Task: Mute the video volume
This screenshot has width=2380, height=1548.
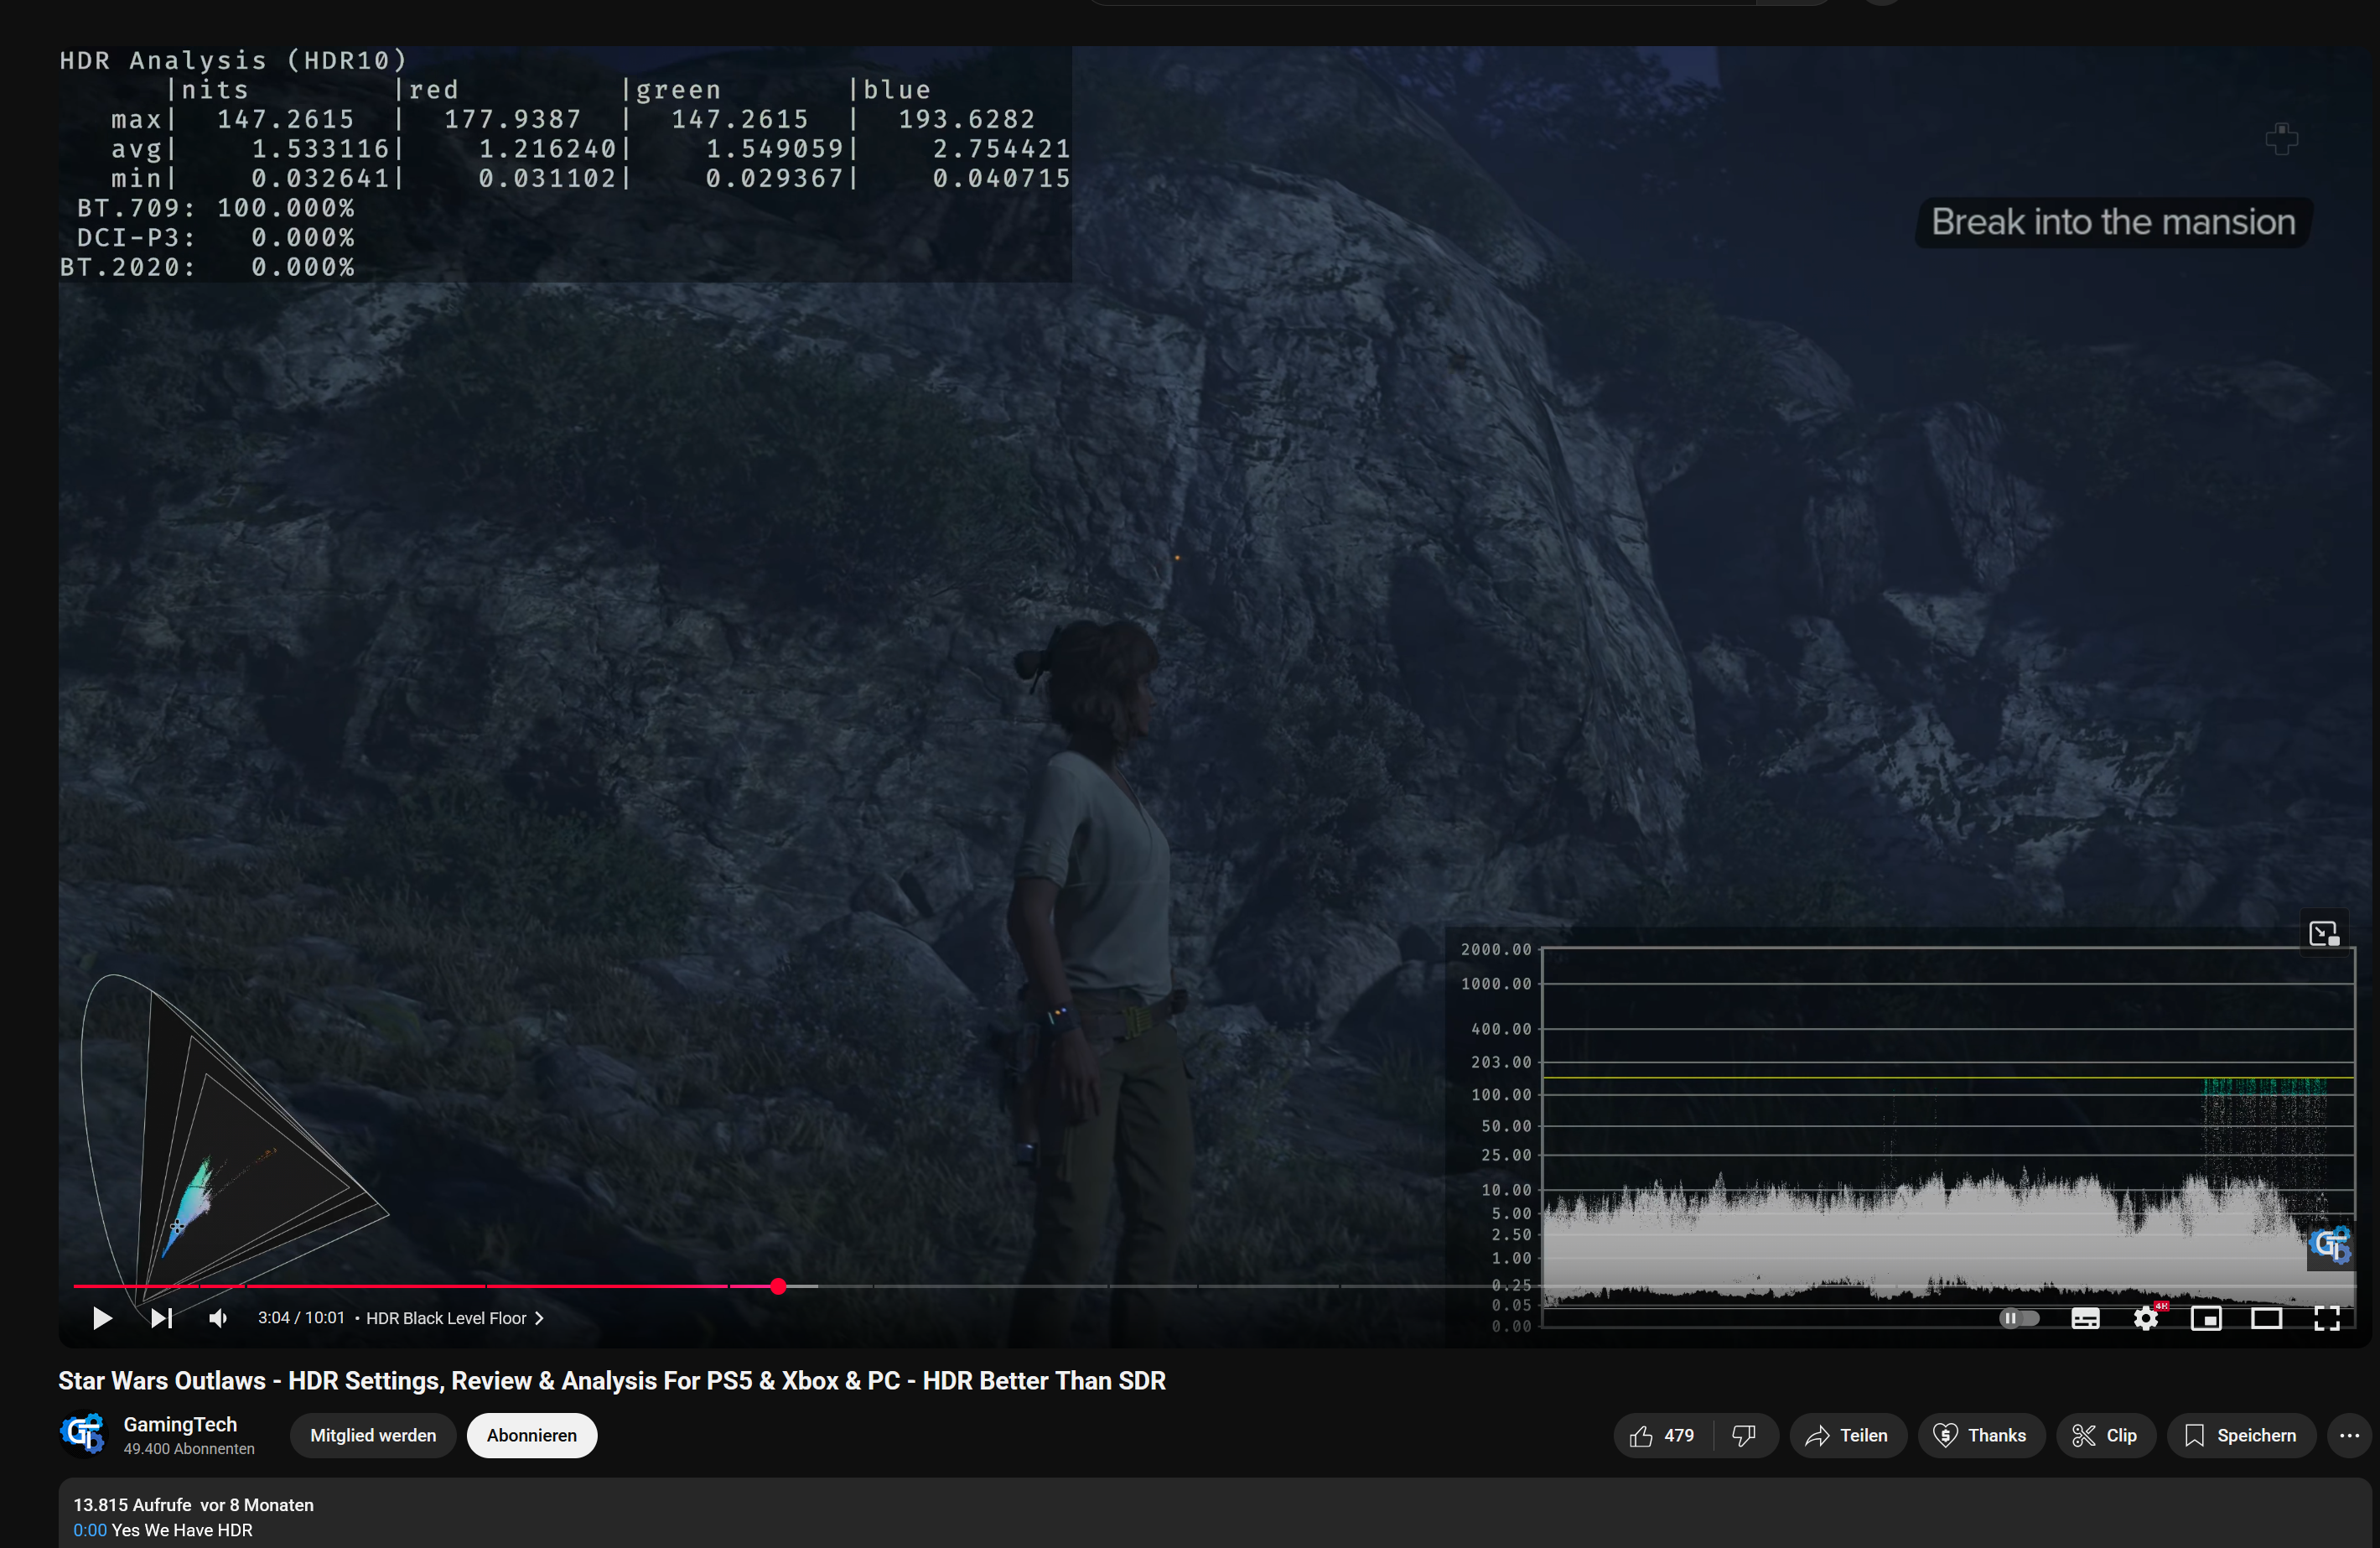Action: pyautogui.click(x=218, y=1318)
